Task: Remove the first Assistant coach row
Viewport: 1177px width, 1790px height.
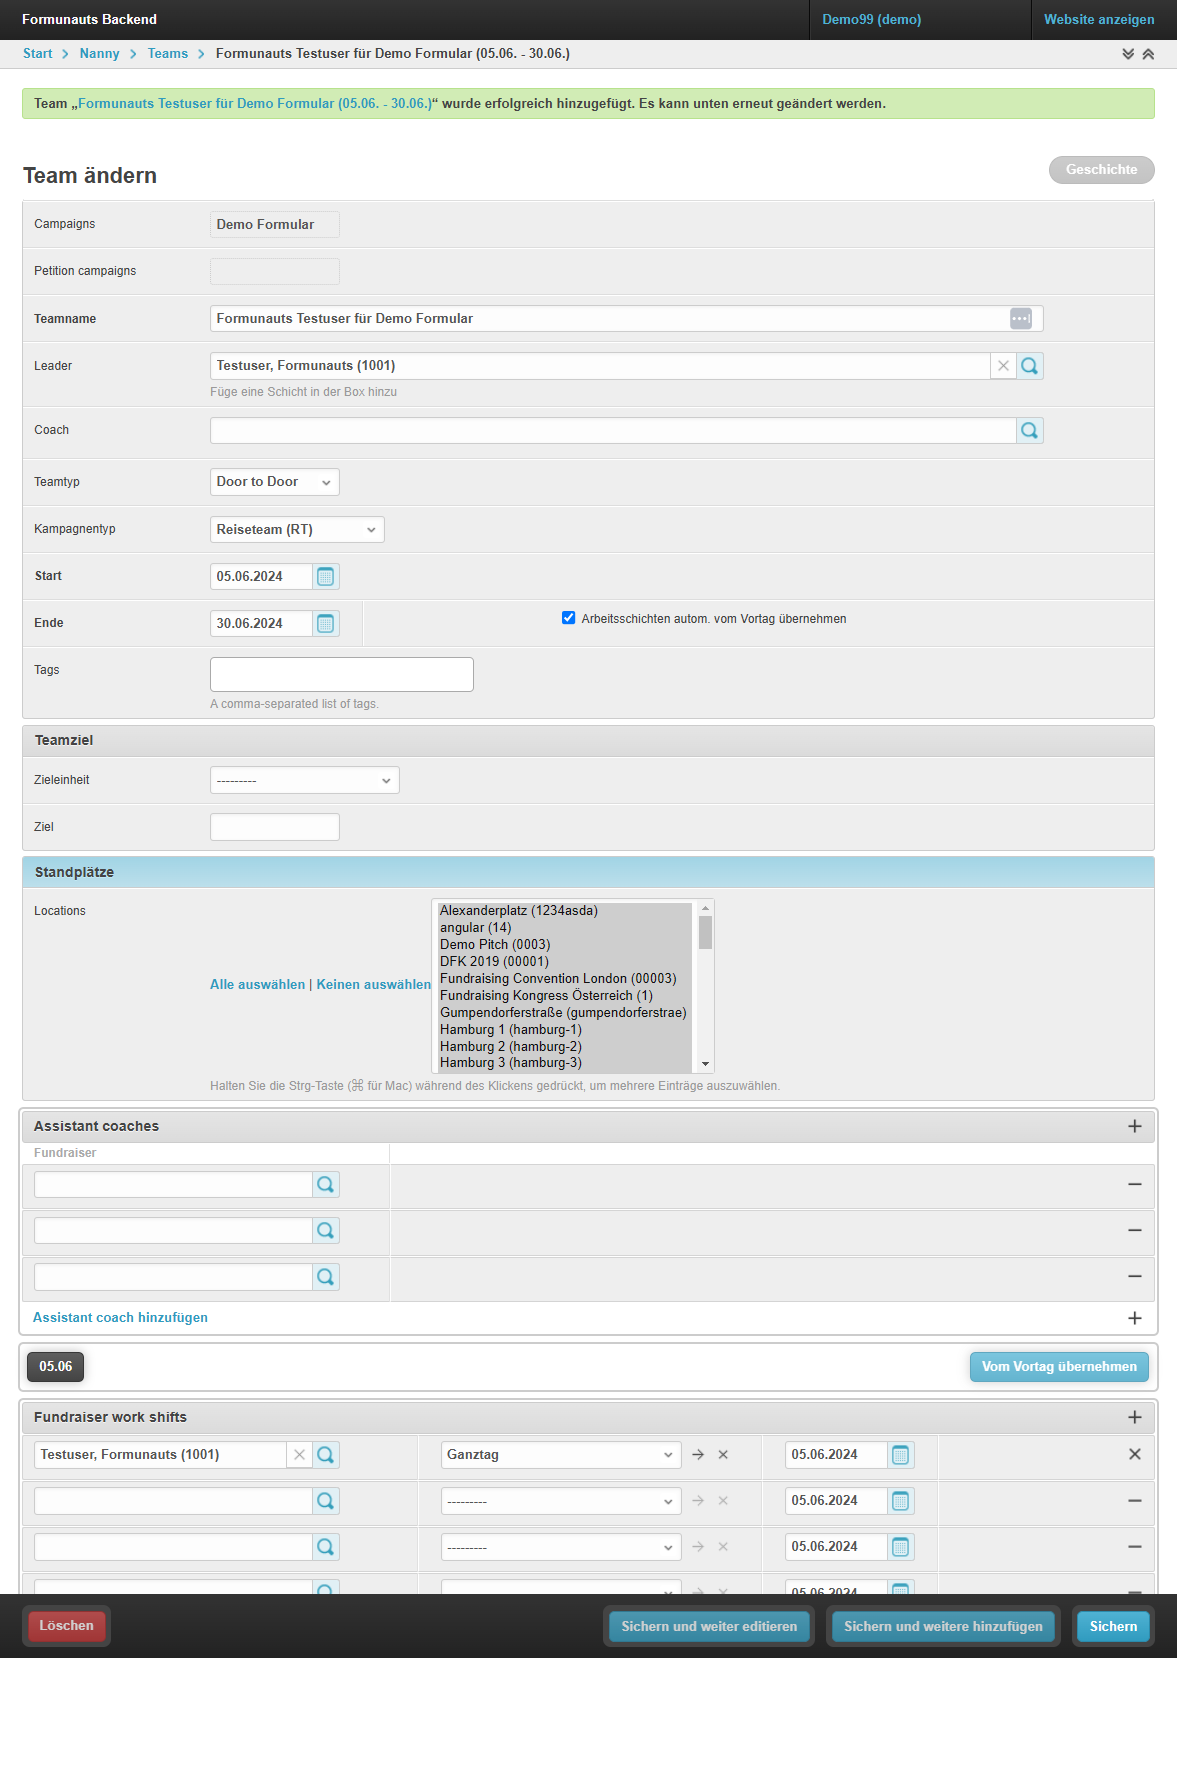Action: click(1135, 1184)
